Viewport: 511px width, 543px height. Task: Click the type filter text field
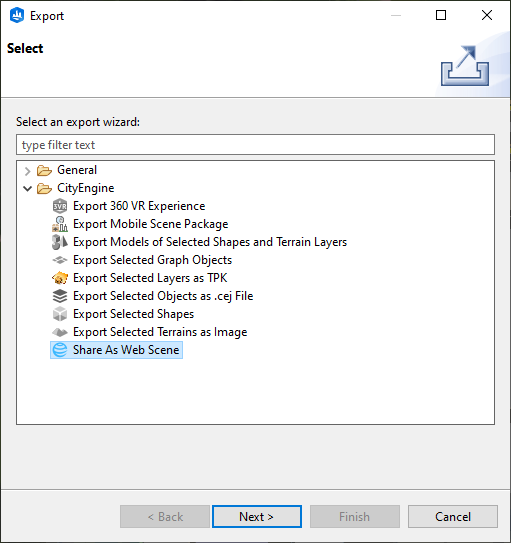click(255, 145)
